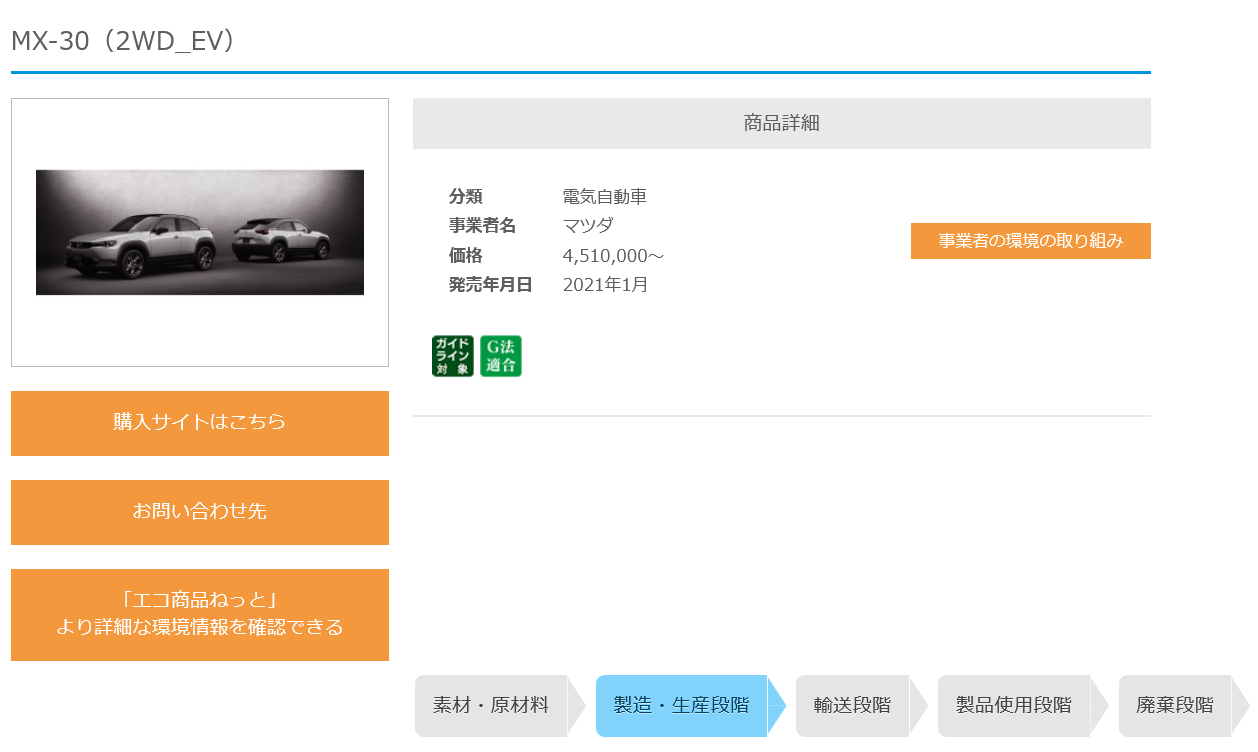
Task: Click the 「エコ商品ねっと」 detailed info button
Action: 200,614
